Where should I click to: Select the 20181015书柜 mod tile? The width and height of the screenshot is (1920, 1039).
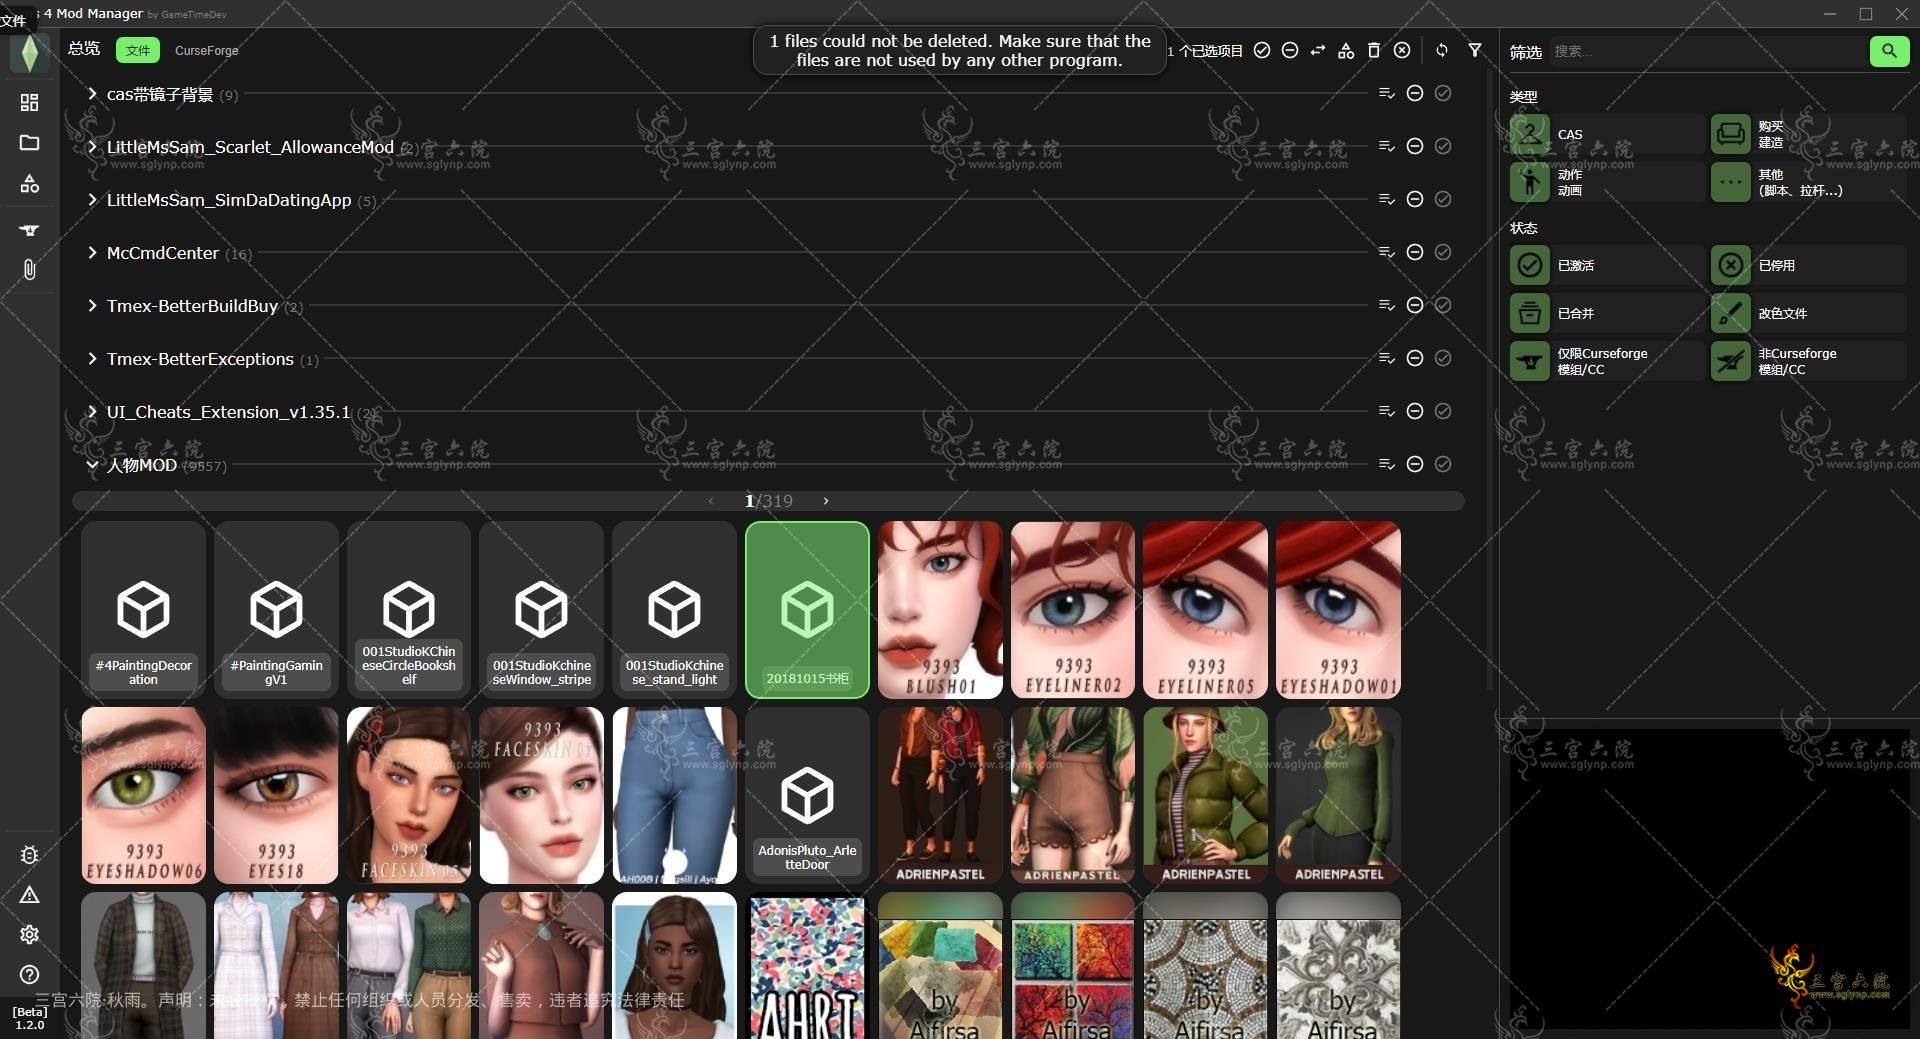point(807,609)
